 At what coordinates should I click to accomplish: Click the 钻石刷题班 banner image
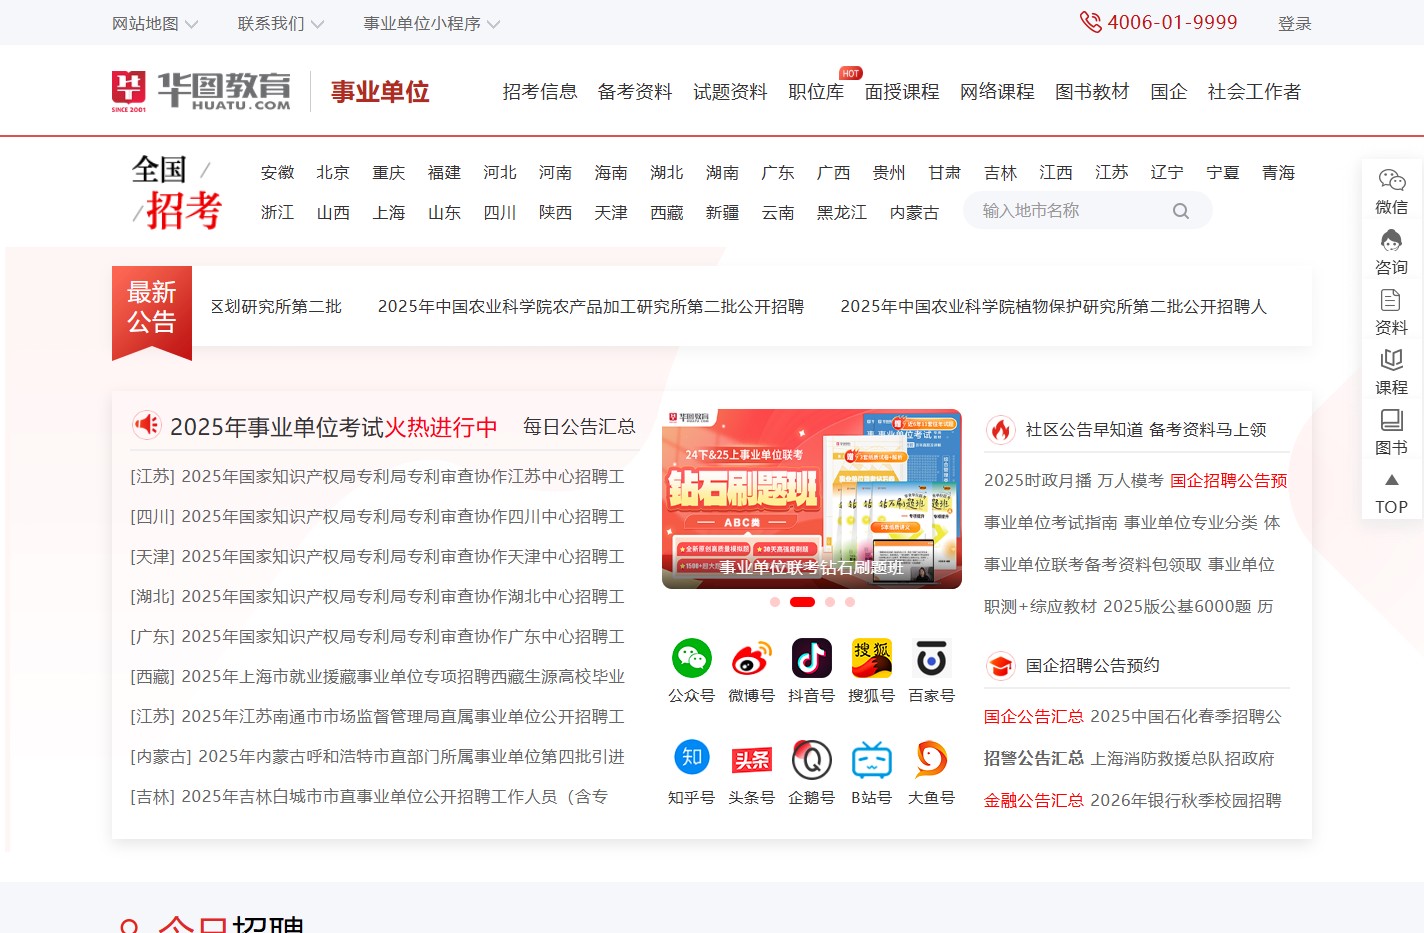click(x=812, y=498)
